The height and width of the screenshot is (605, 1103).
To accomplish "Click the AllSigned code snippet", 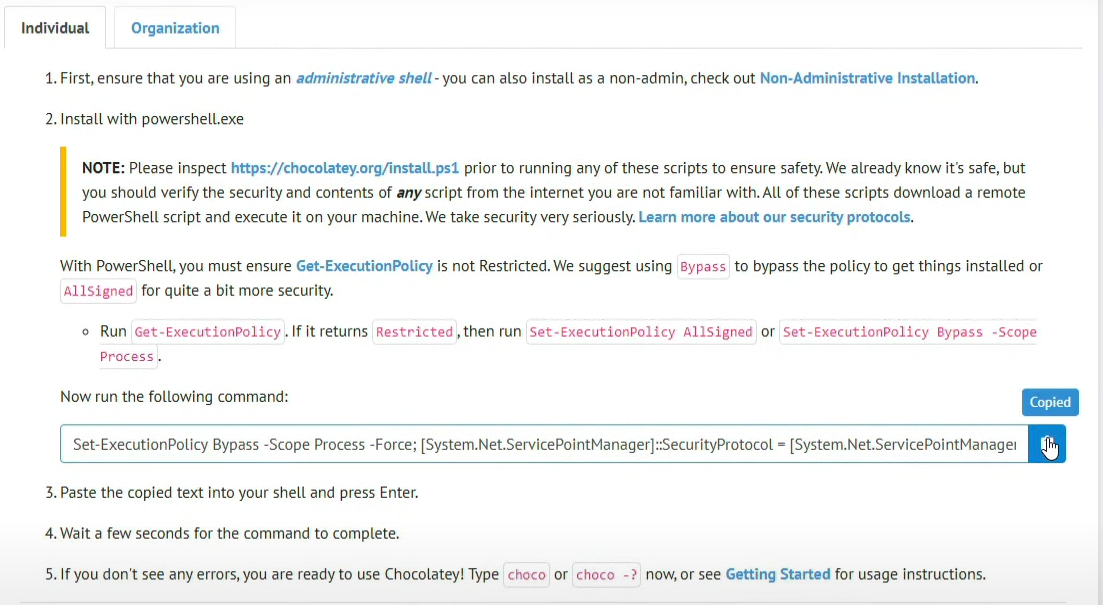I will coord(98,291).
